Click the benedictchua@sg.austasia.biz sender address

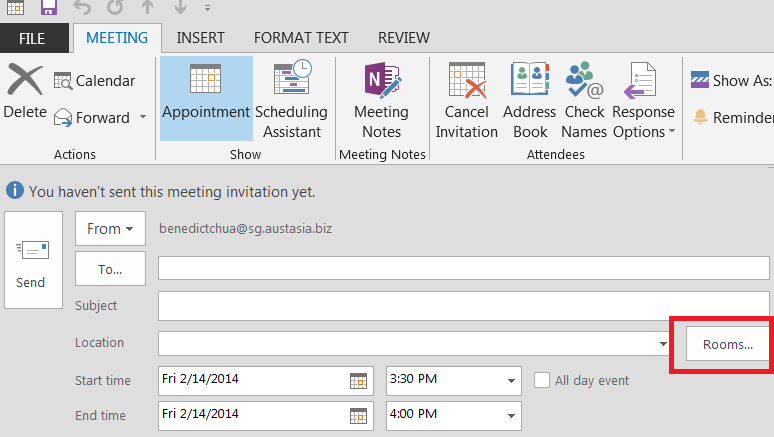(x=245, y=229)
